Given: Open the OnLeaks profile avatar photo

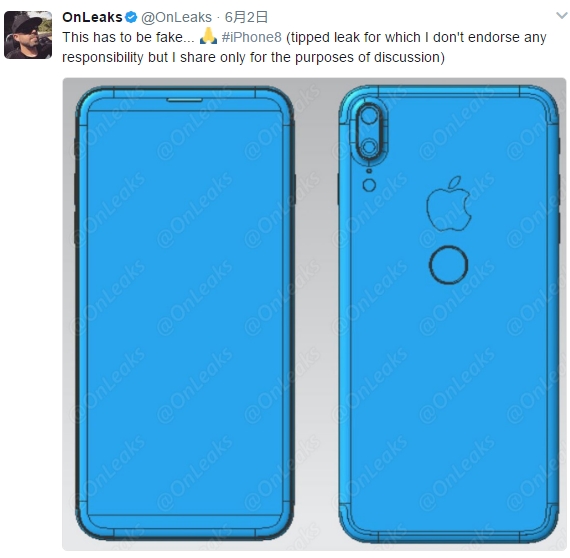Looking at the screenshot, I should (28, 35).
